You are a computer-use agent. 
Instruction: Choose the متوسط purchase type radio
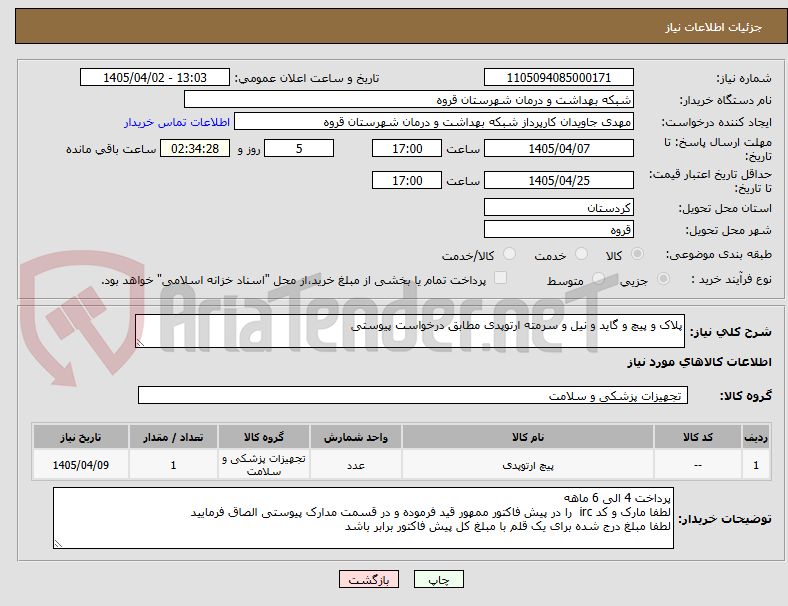[598, 278]
